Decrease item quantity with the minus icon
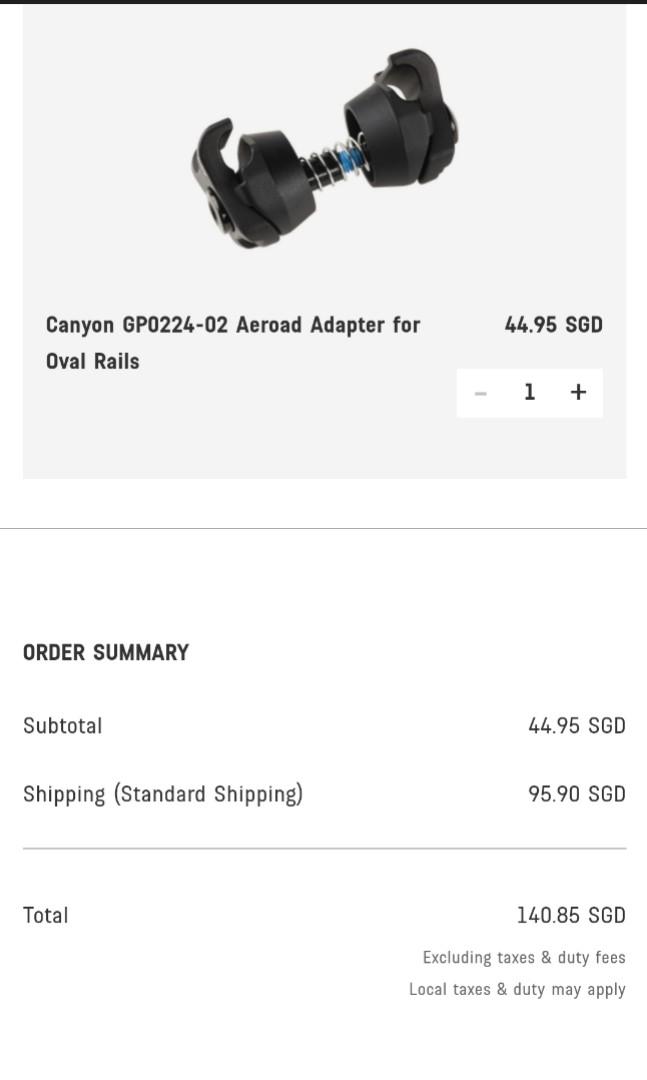647x1080 pixels. pyautogui.click(x=481, y=392)
